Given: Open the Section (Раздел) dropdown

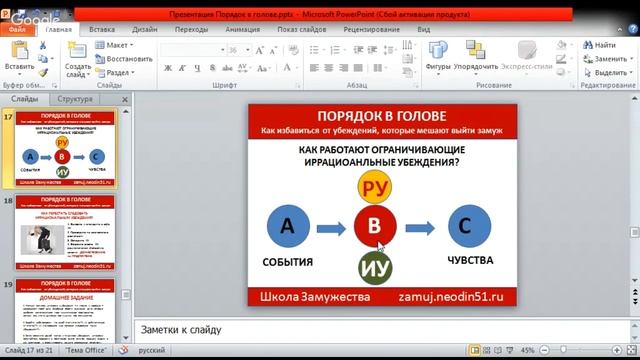Looking at the screenshot, I should [115, 73].
